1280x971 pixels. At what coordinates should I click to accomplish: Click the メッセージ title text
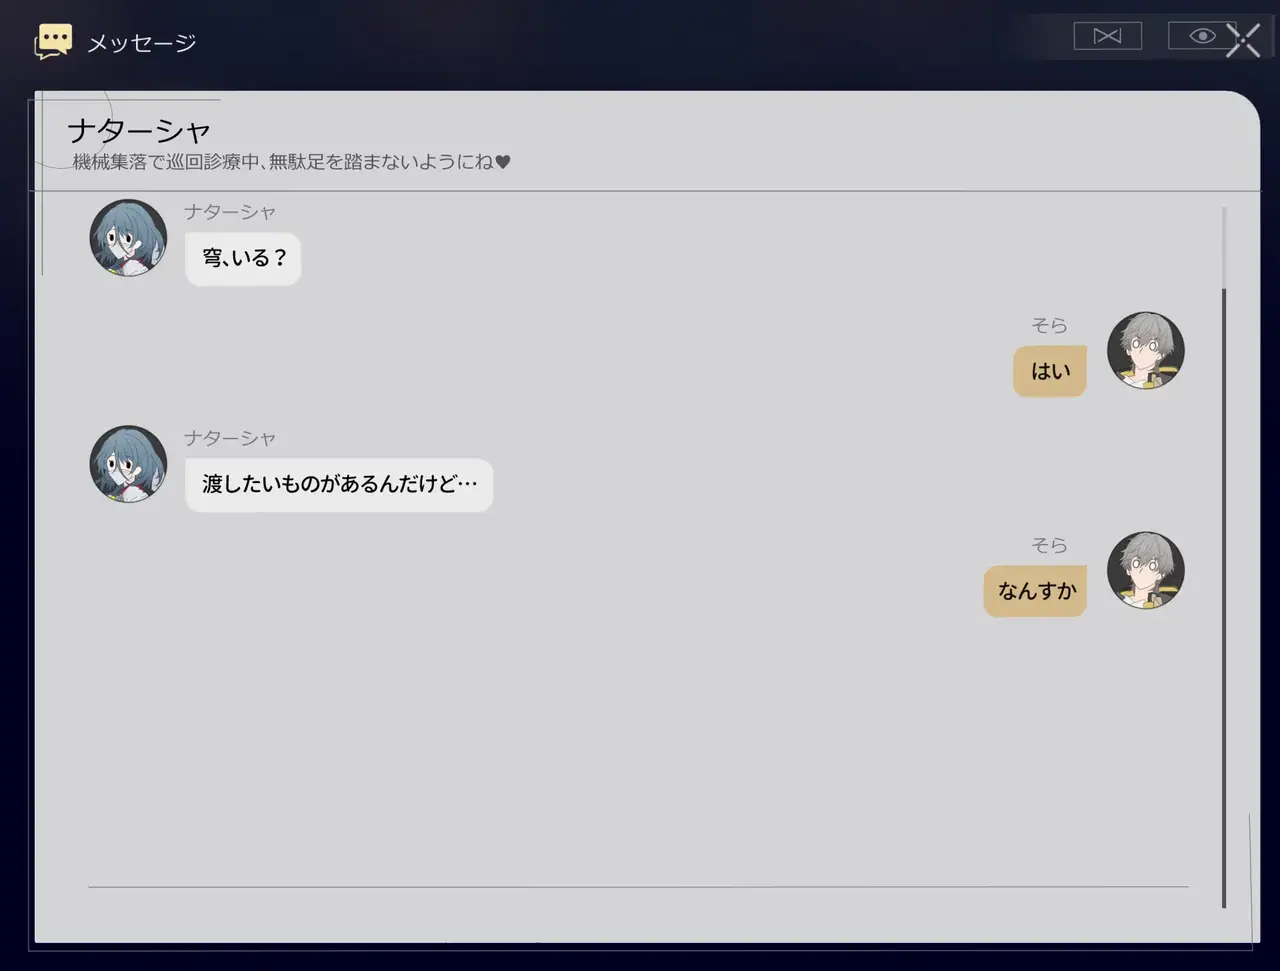(x=142, y=43)
